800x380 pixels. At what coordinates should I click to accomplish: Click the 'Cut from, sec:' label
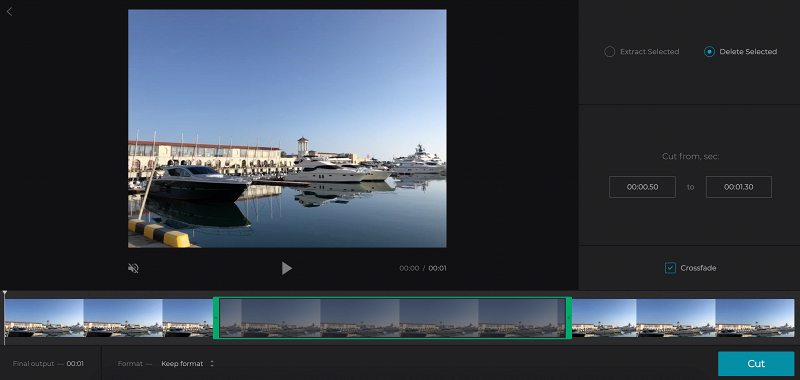pyautogui.click(x=690, y=157)
